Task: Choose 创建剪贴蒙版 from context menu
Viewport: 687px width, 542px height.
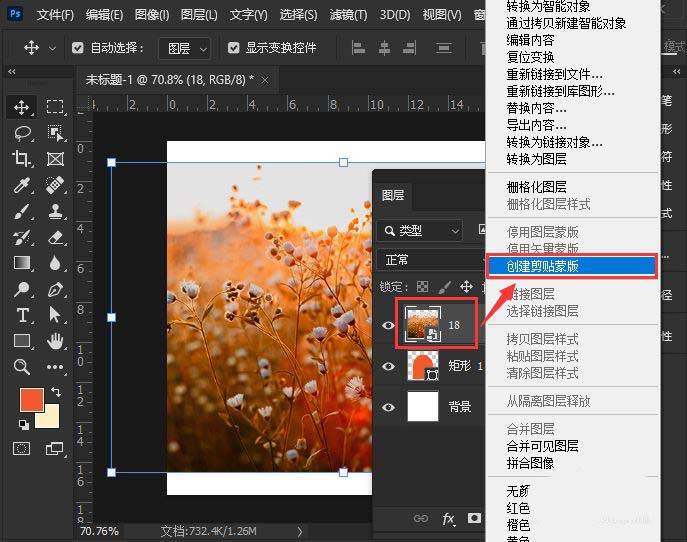Action: [x=572, y=266]
